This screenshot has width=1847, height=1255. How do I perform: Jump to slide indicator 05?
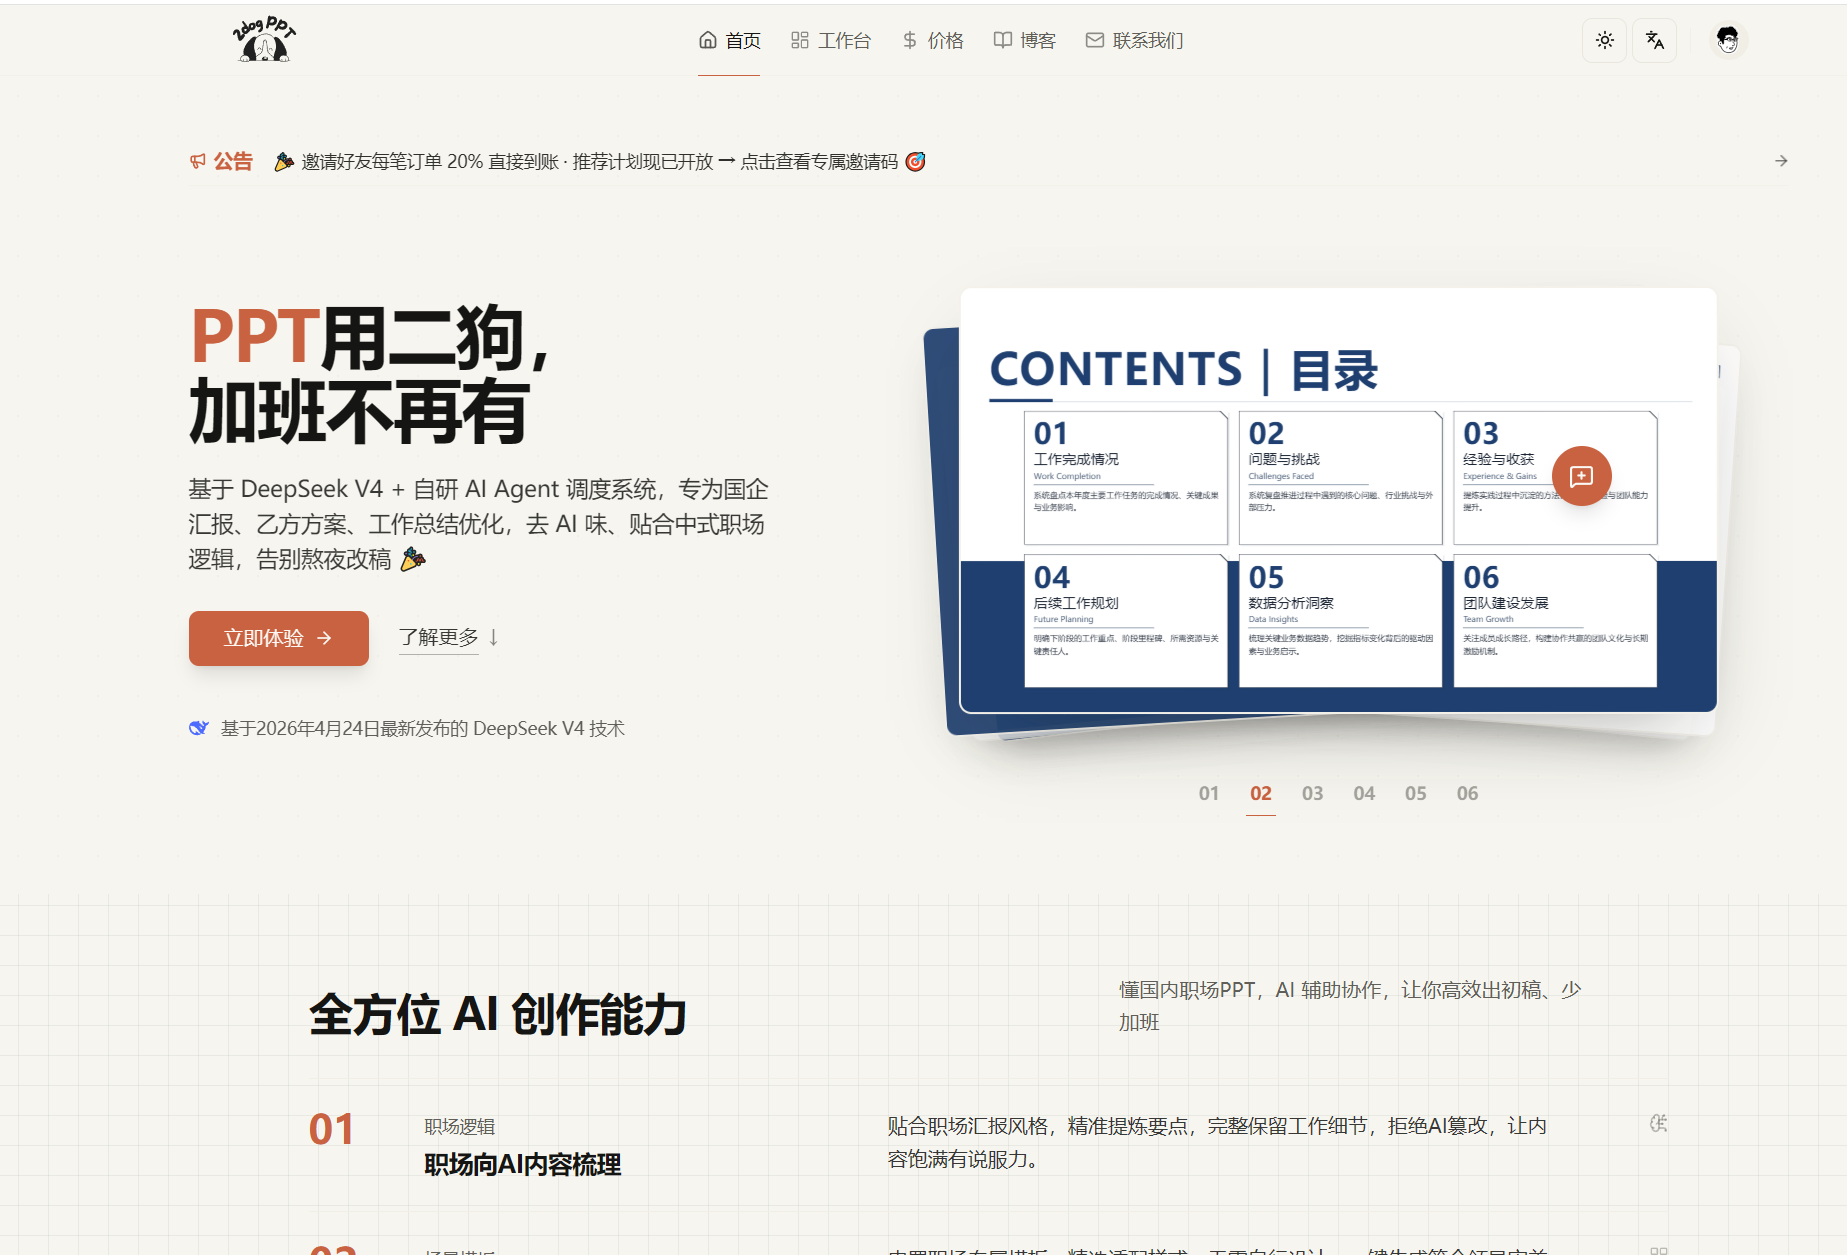click(x=1415, y=793)
